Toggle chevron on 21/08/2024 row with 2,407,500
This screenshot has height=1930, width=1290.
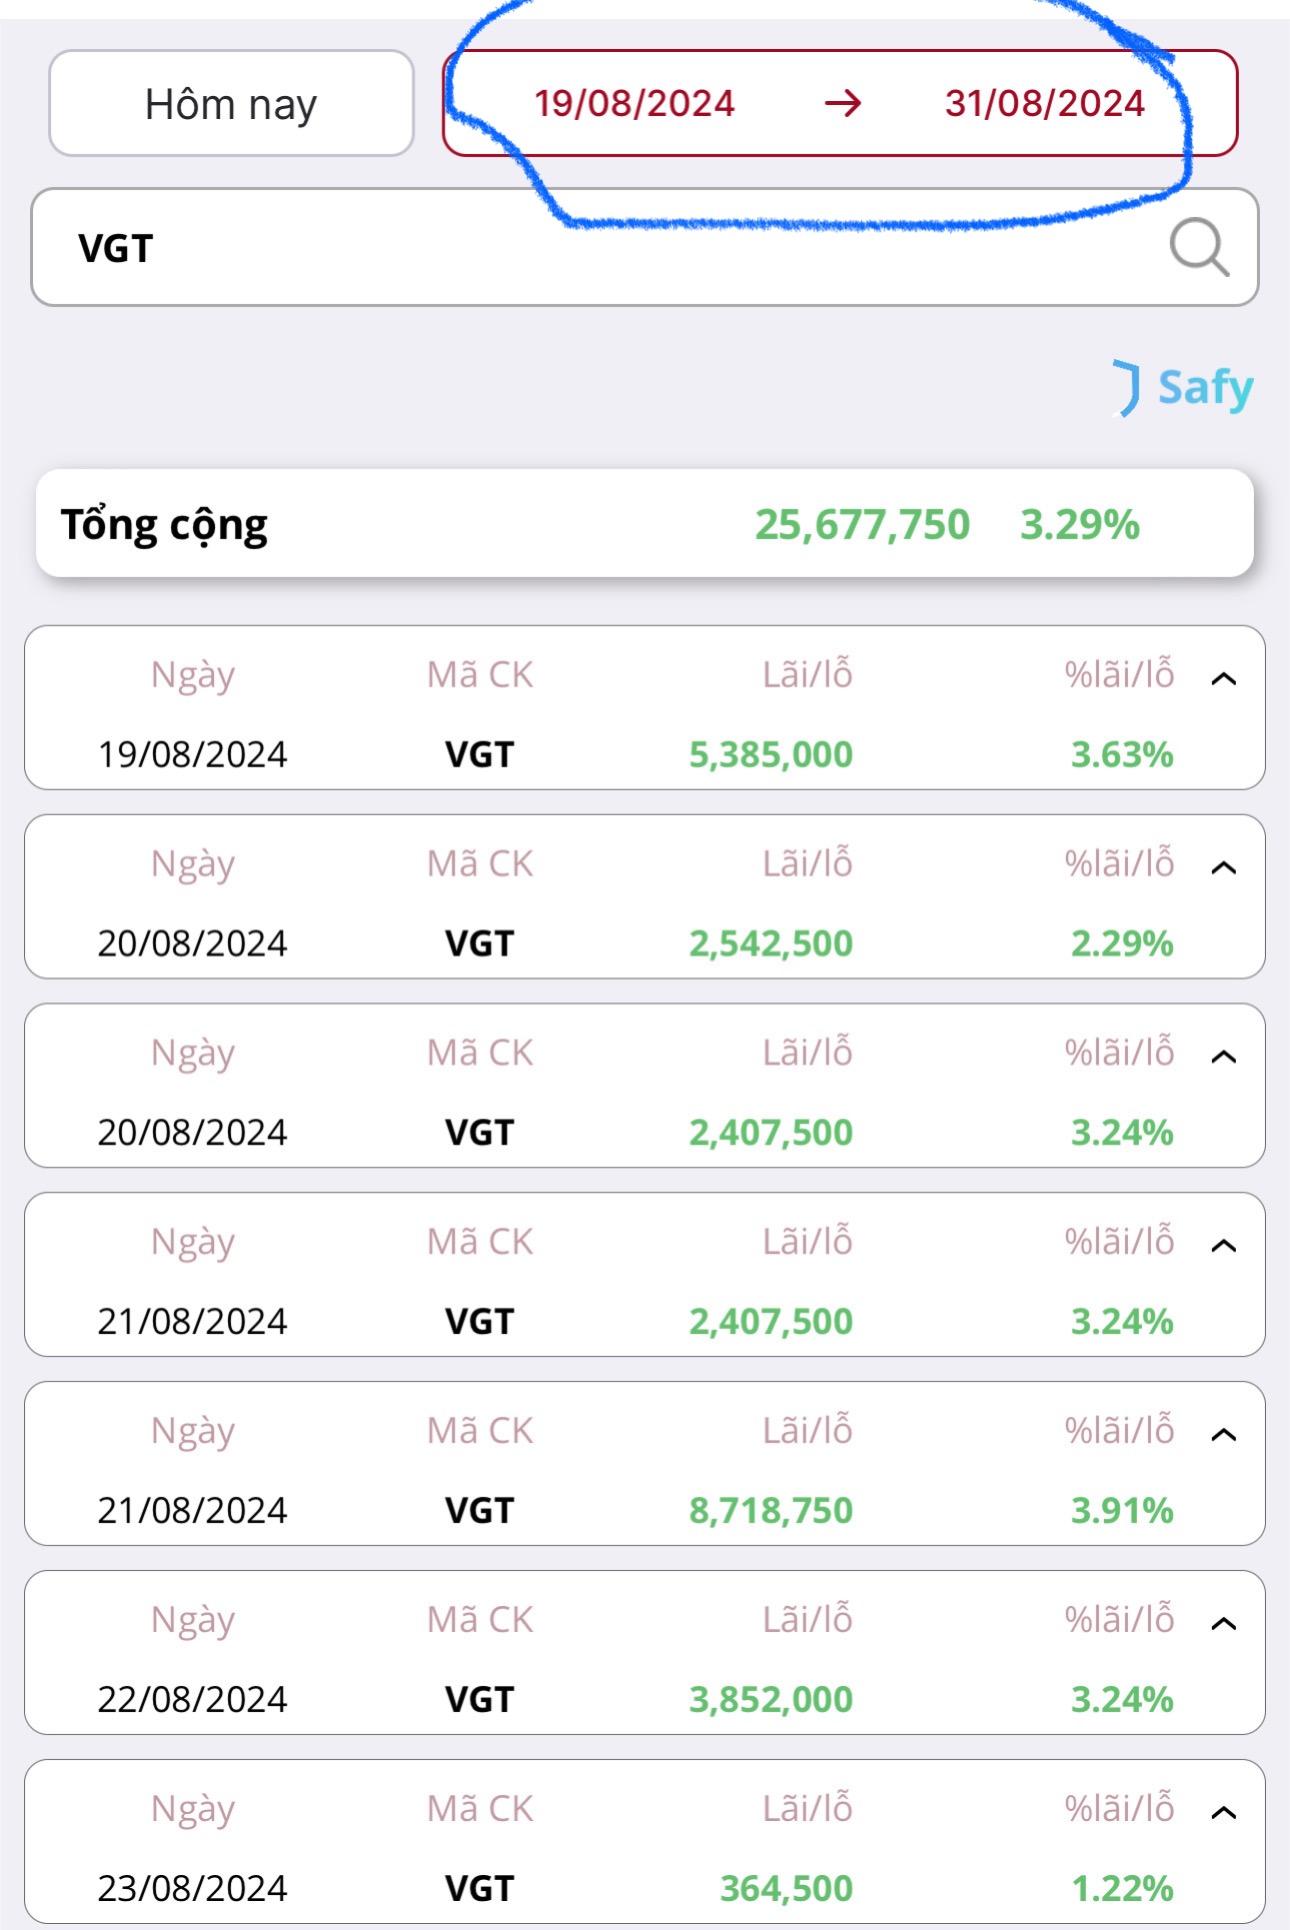[x=1223, y=1246]
